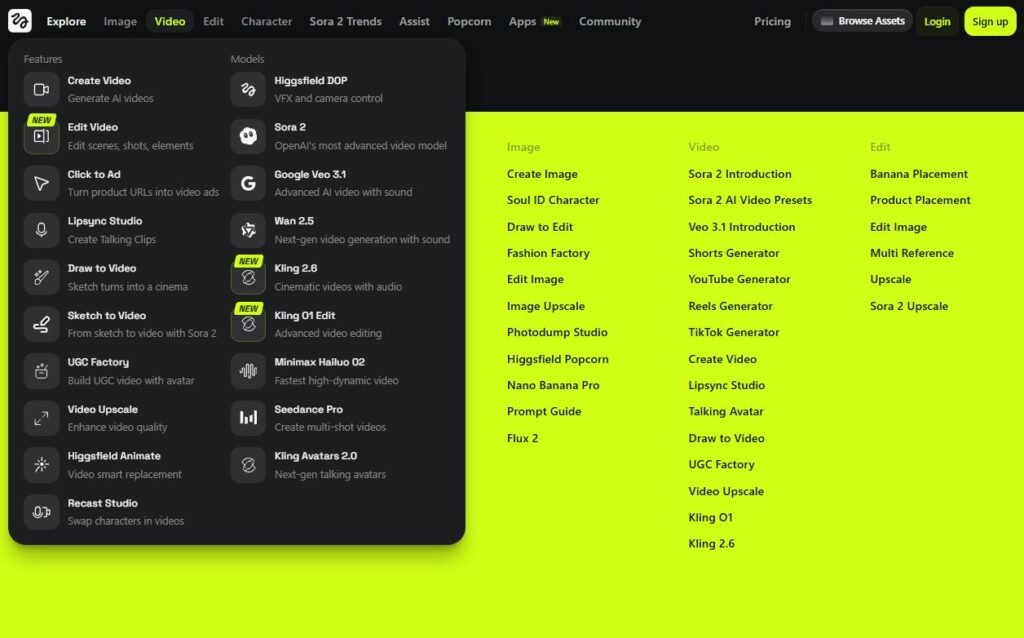Open the Pricing page
The width and height of the screenshot is (1024, 638).
coord(772,21)
